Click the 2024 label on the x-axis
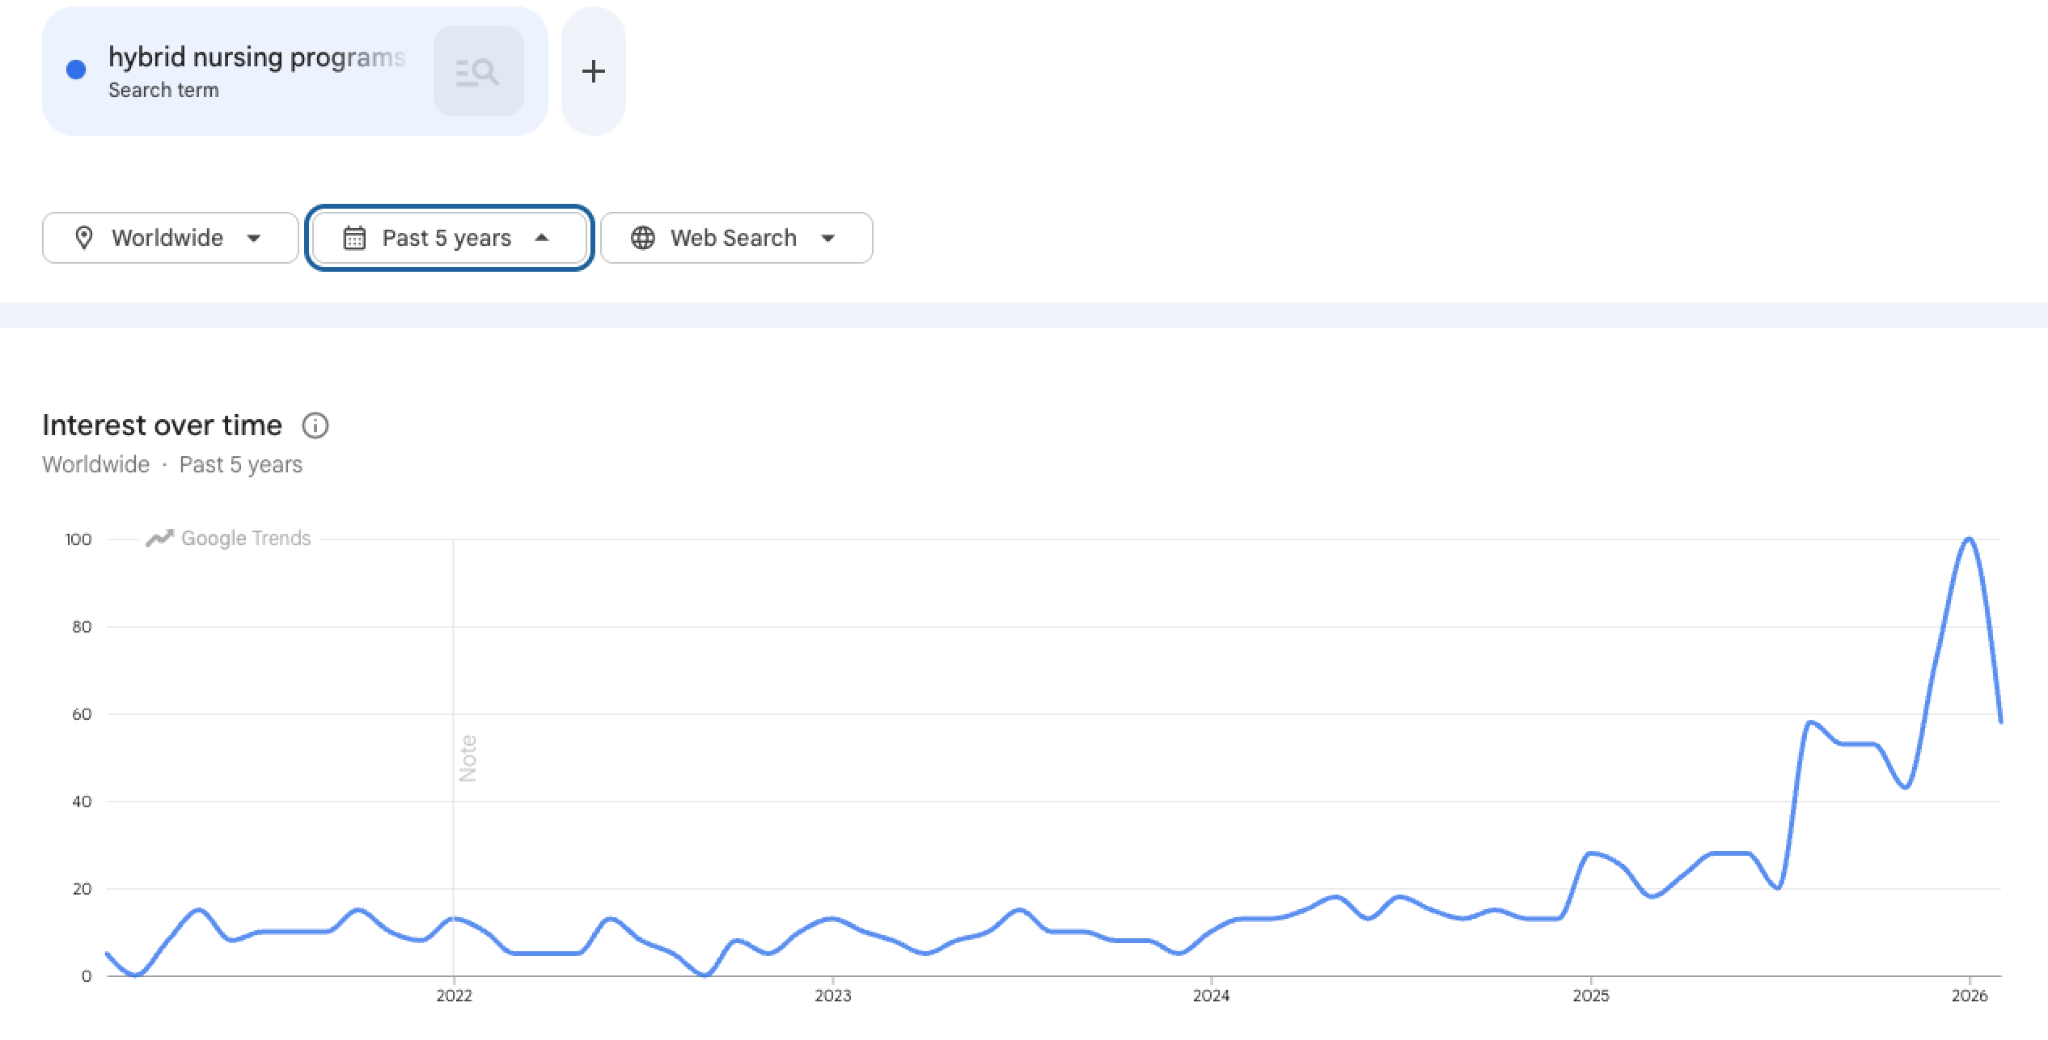Image resolution: width=2048 pixels, height=1040 pixels. pyautogui.click(x=1211, y=995)
